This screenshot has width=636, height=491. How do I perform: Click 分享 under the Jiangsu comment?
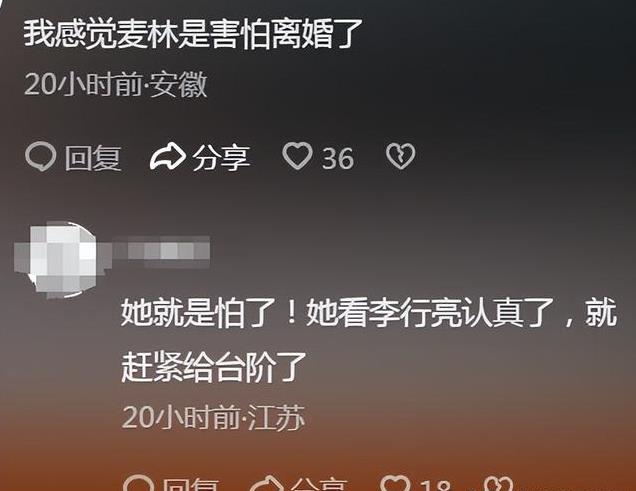coord(319,485)
